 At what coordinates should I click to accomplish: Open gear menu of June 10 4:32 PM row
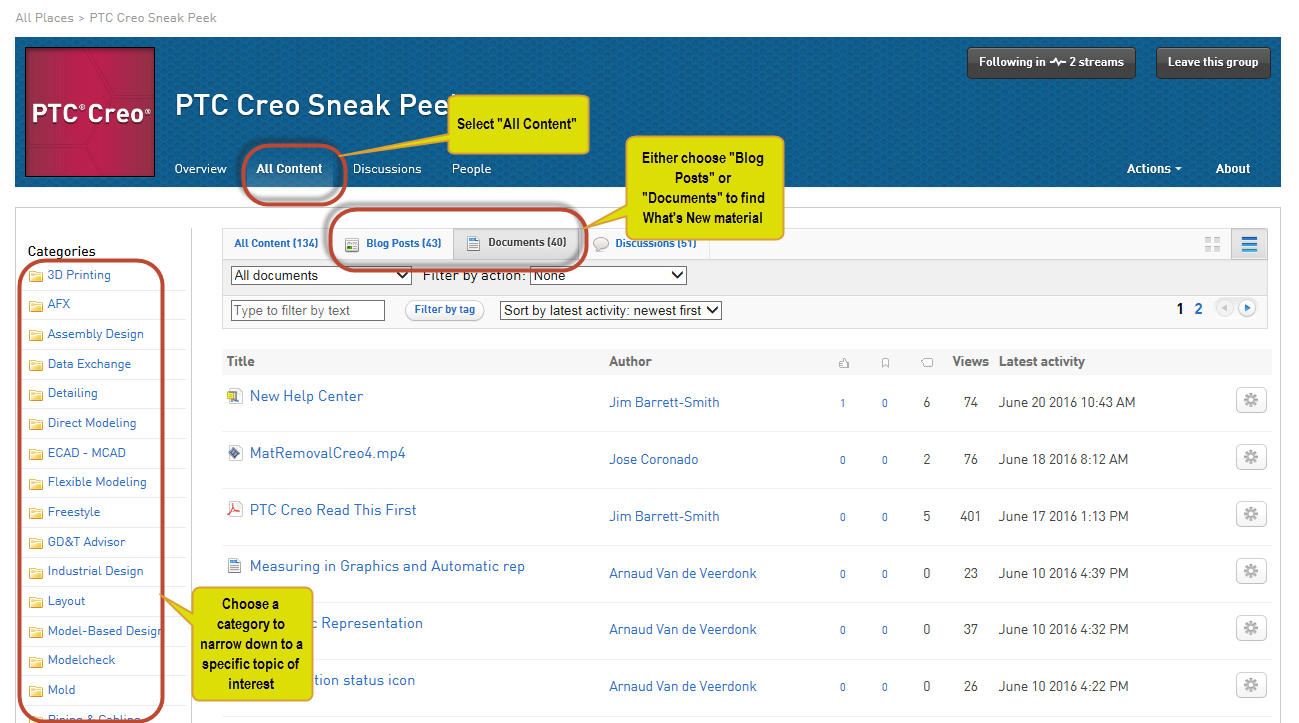[x=1251, y=628]
